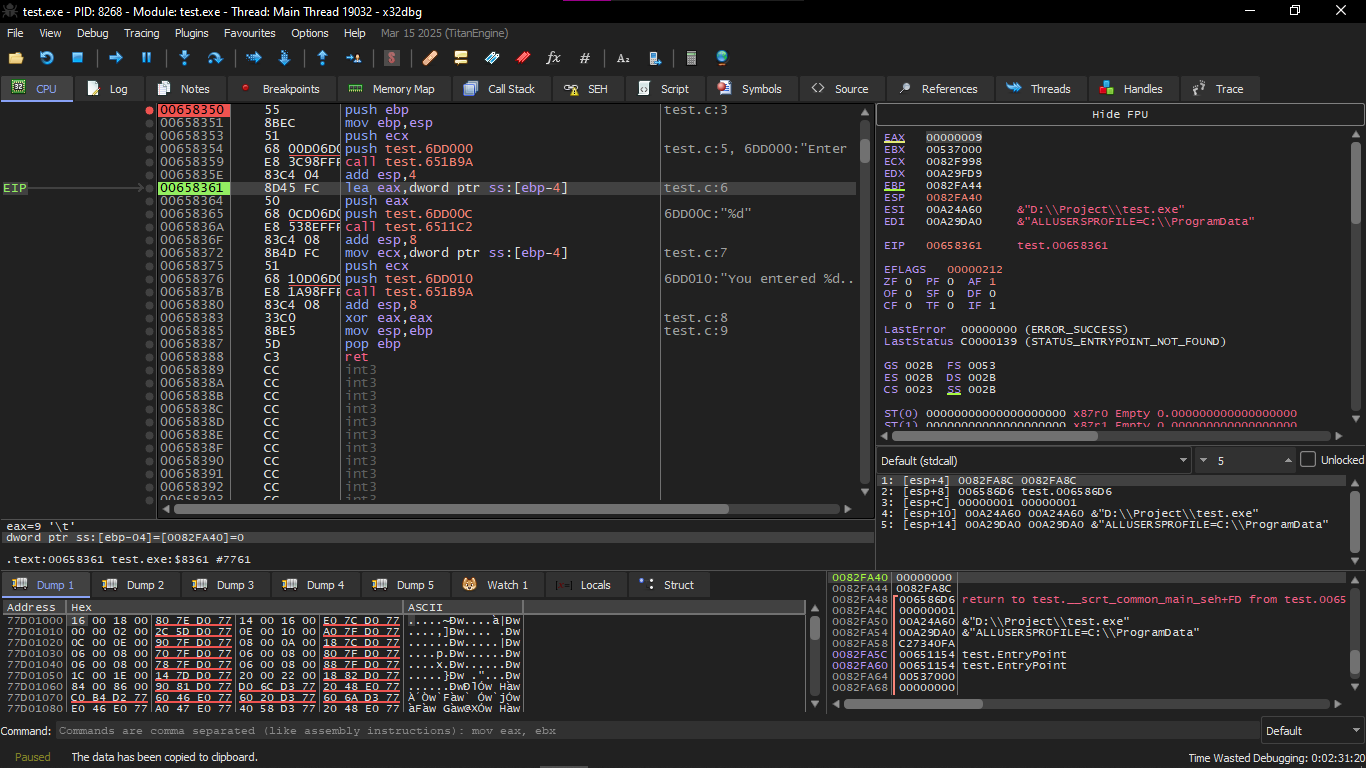This screenshot has width=1366, height=768.
Task: Expand the command bar Default dropdown
Action: [1311, 731]
